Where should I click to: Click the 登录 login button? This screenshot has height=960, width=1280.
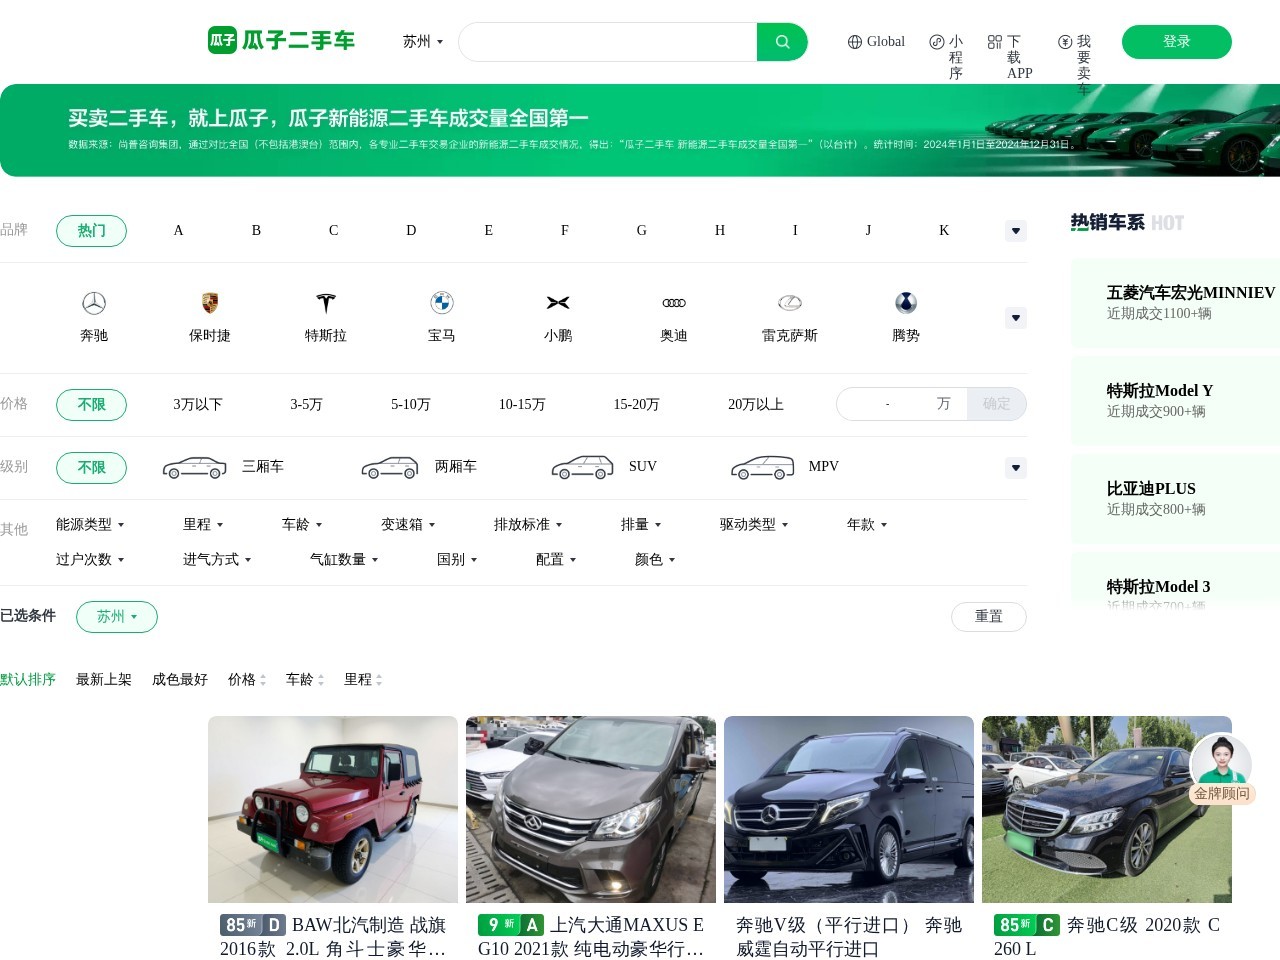(x=1177, y=42)
